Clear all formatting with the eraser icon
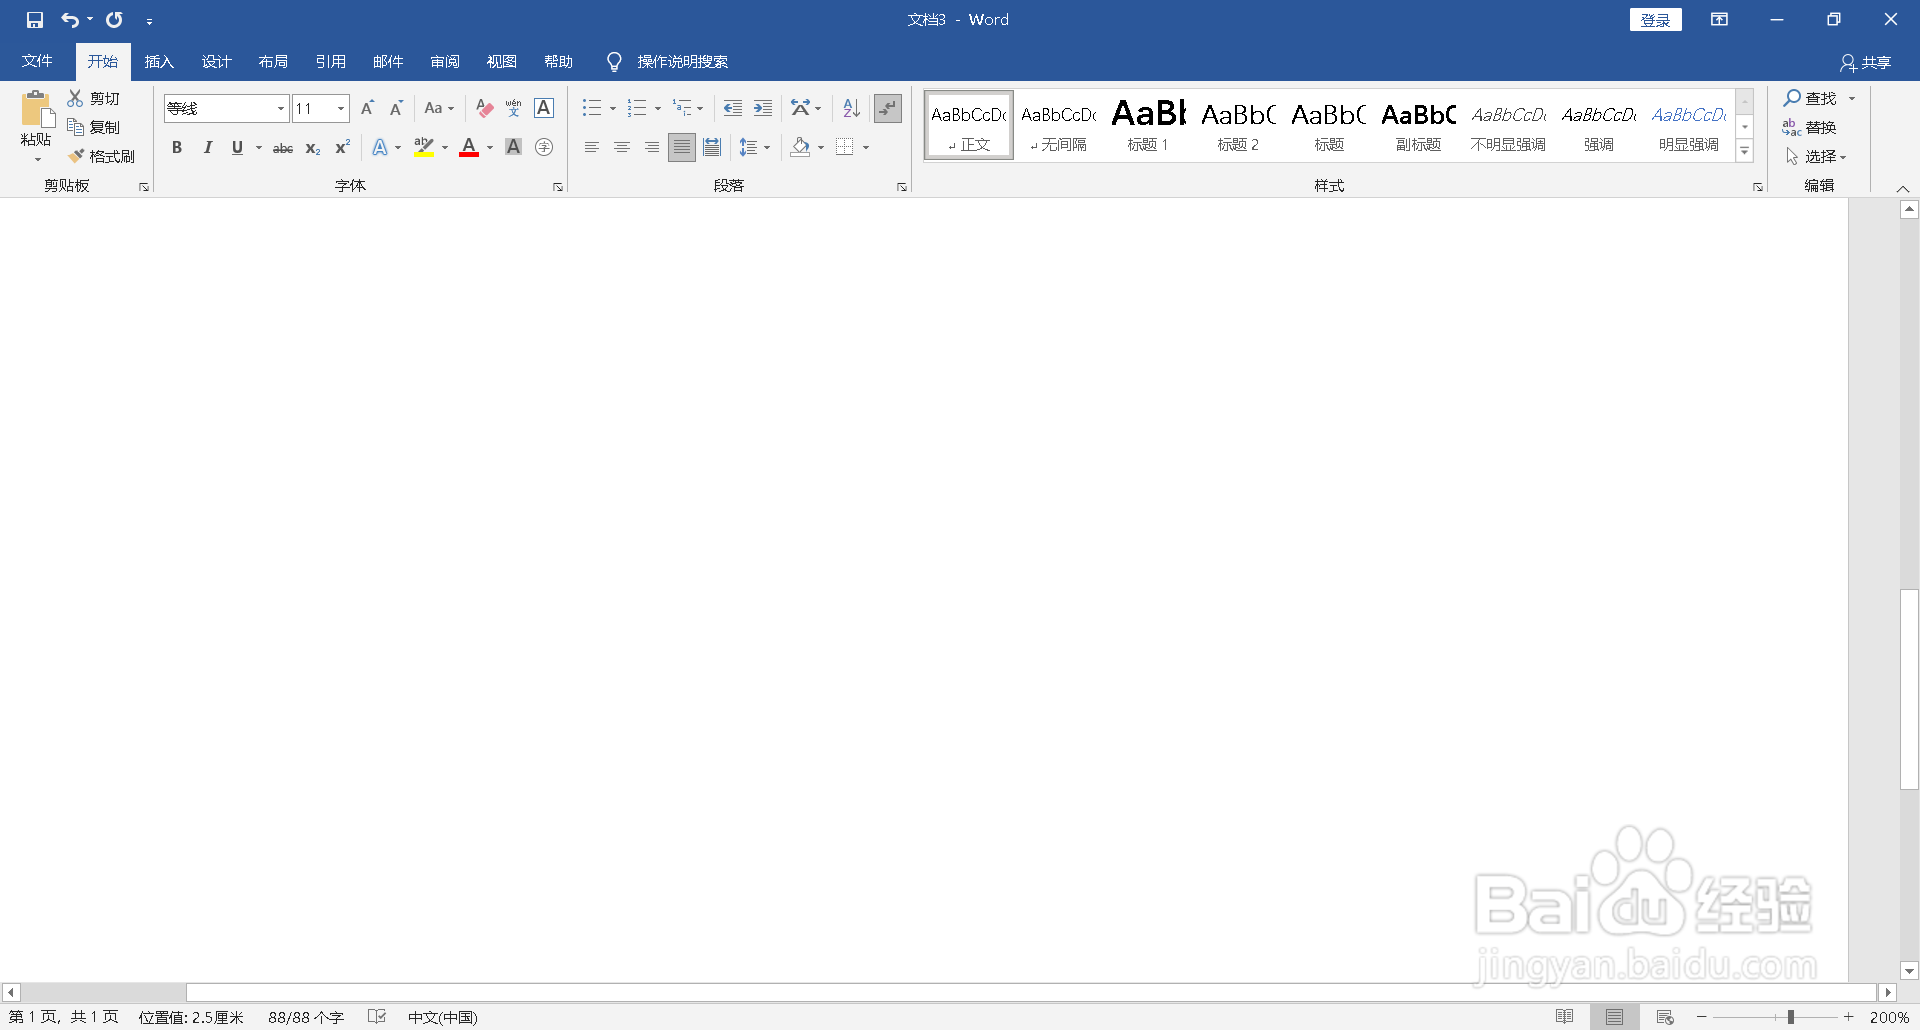 [485, 108]
